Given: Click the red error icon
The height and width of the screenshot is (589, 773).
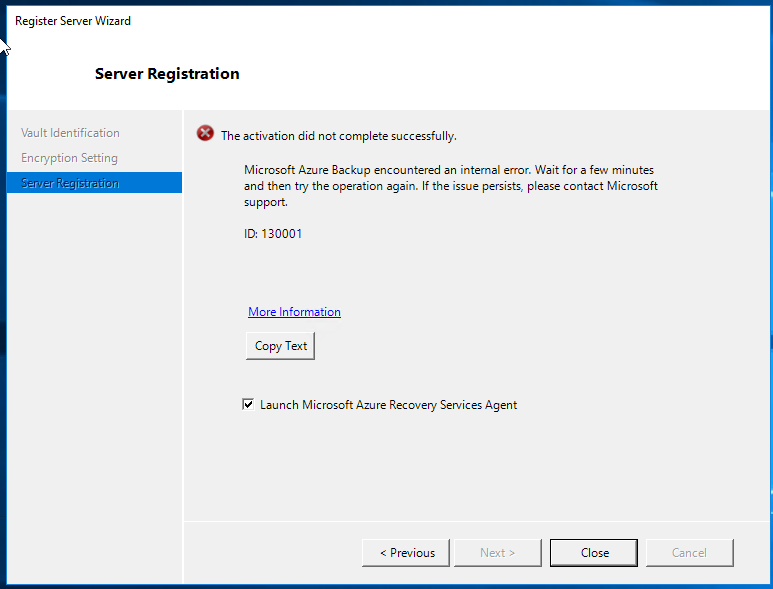Looking at the screenshot, I should pyautogui.click(x=205, y=133).
